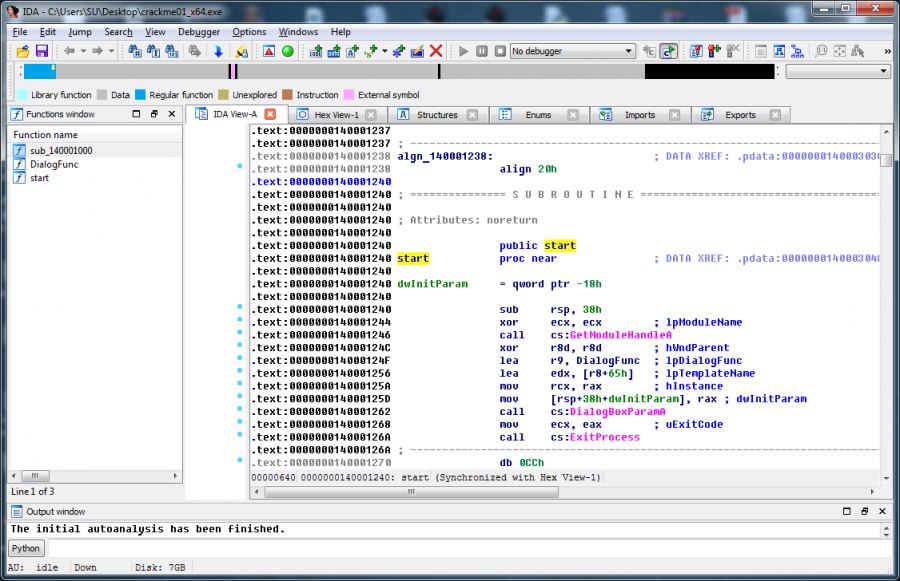Screen dimensions: 900x581
Task: Expand the navigation band dropdown at right
Action: coord(883,72)
